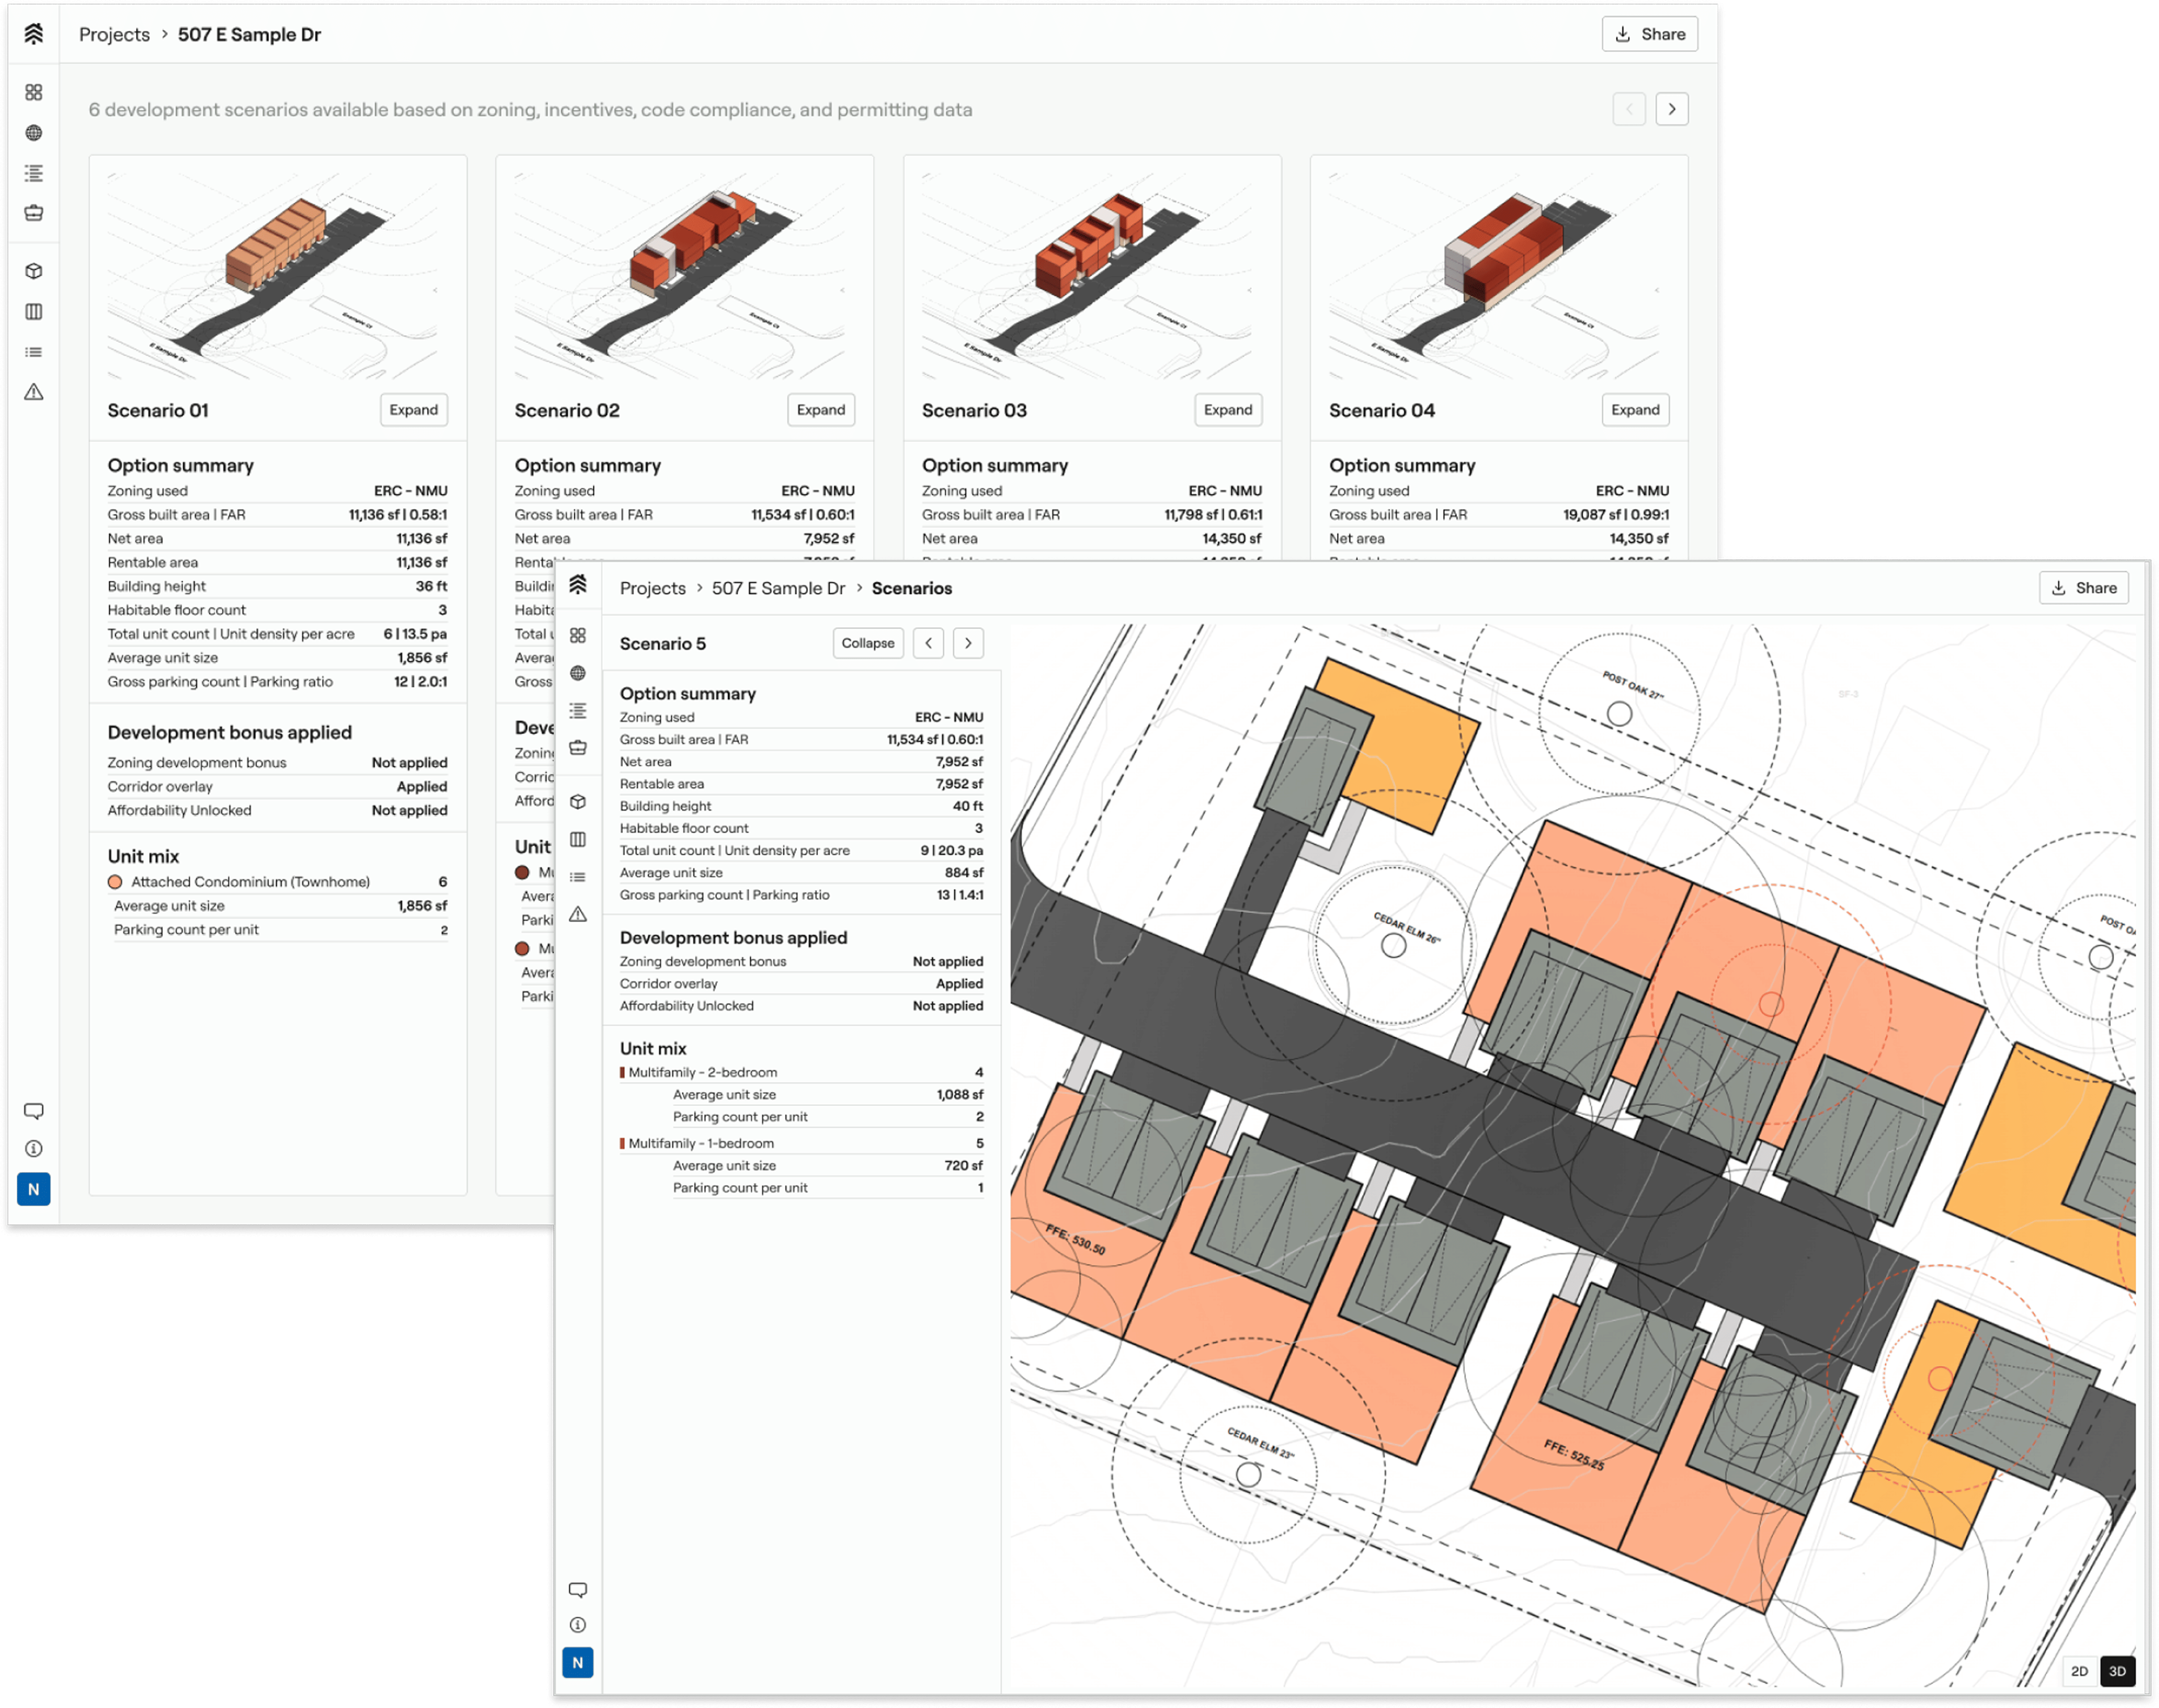Expand Scenario 01 card
Viewport: 2159px width, 1708px height.
(414, 410)
